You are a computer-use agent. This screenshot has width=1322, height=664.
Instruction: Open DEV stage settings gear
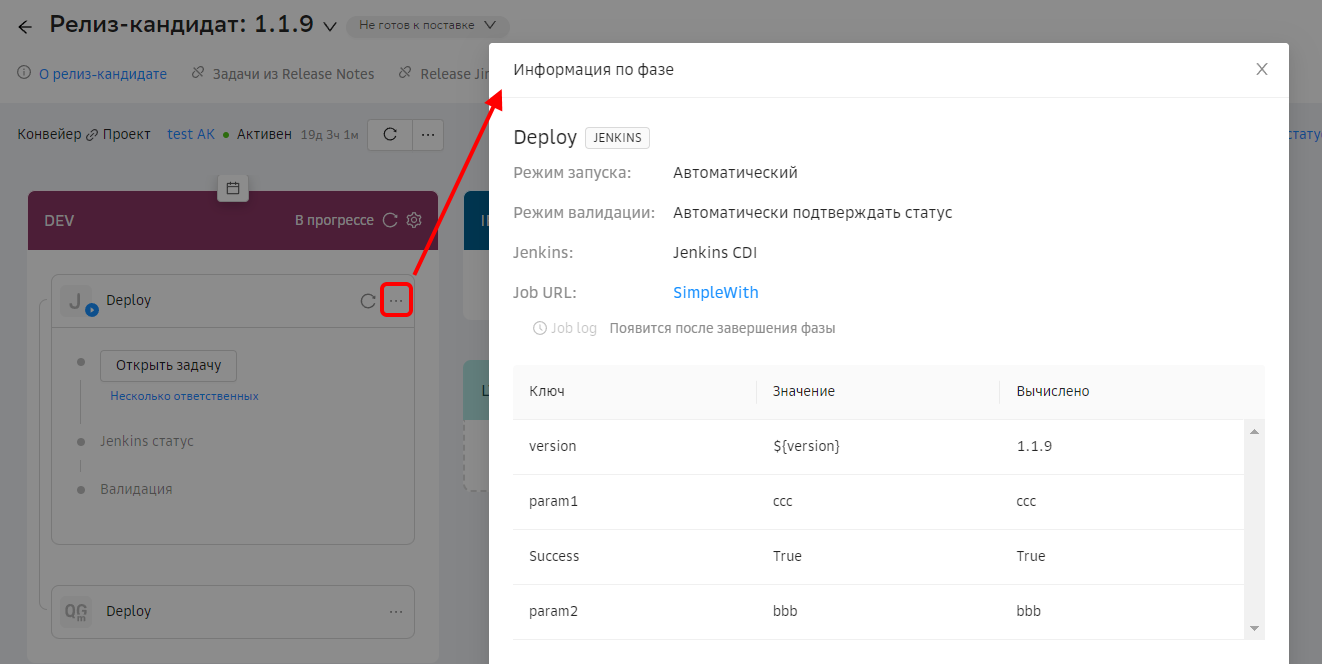(415, 220)
